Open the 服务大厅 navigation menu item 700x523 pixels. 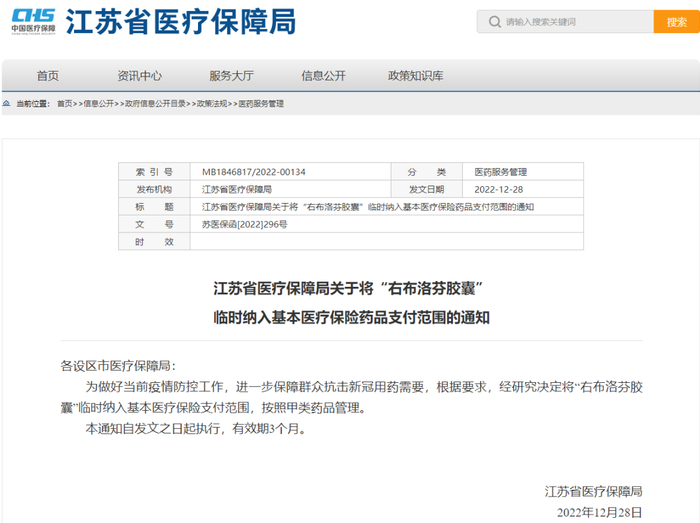(231, 76)
